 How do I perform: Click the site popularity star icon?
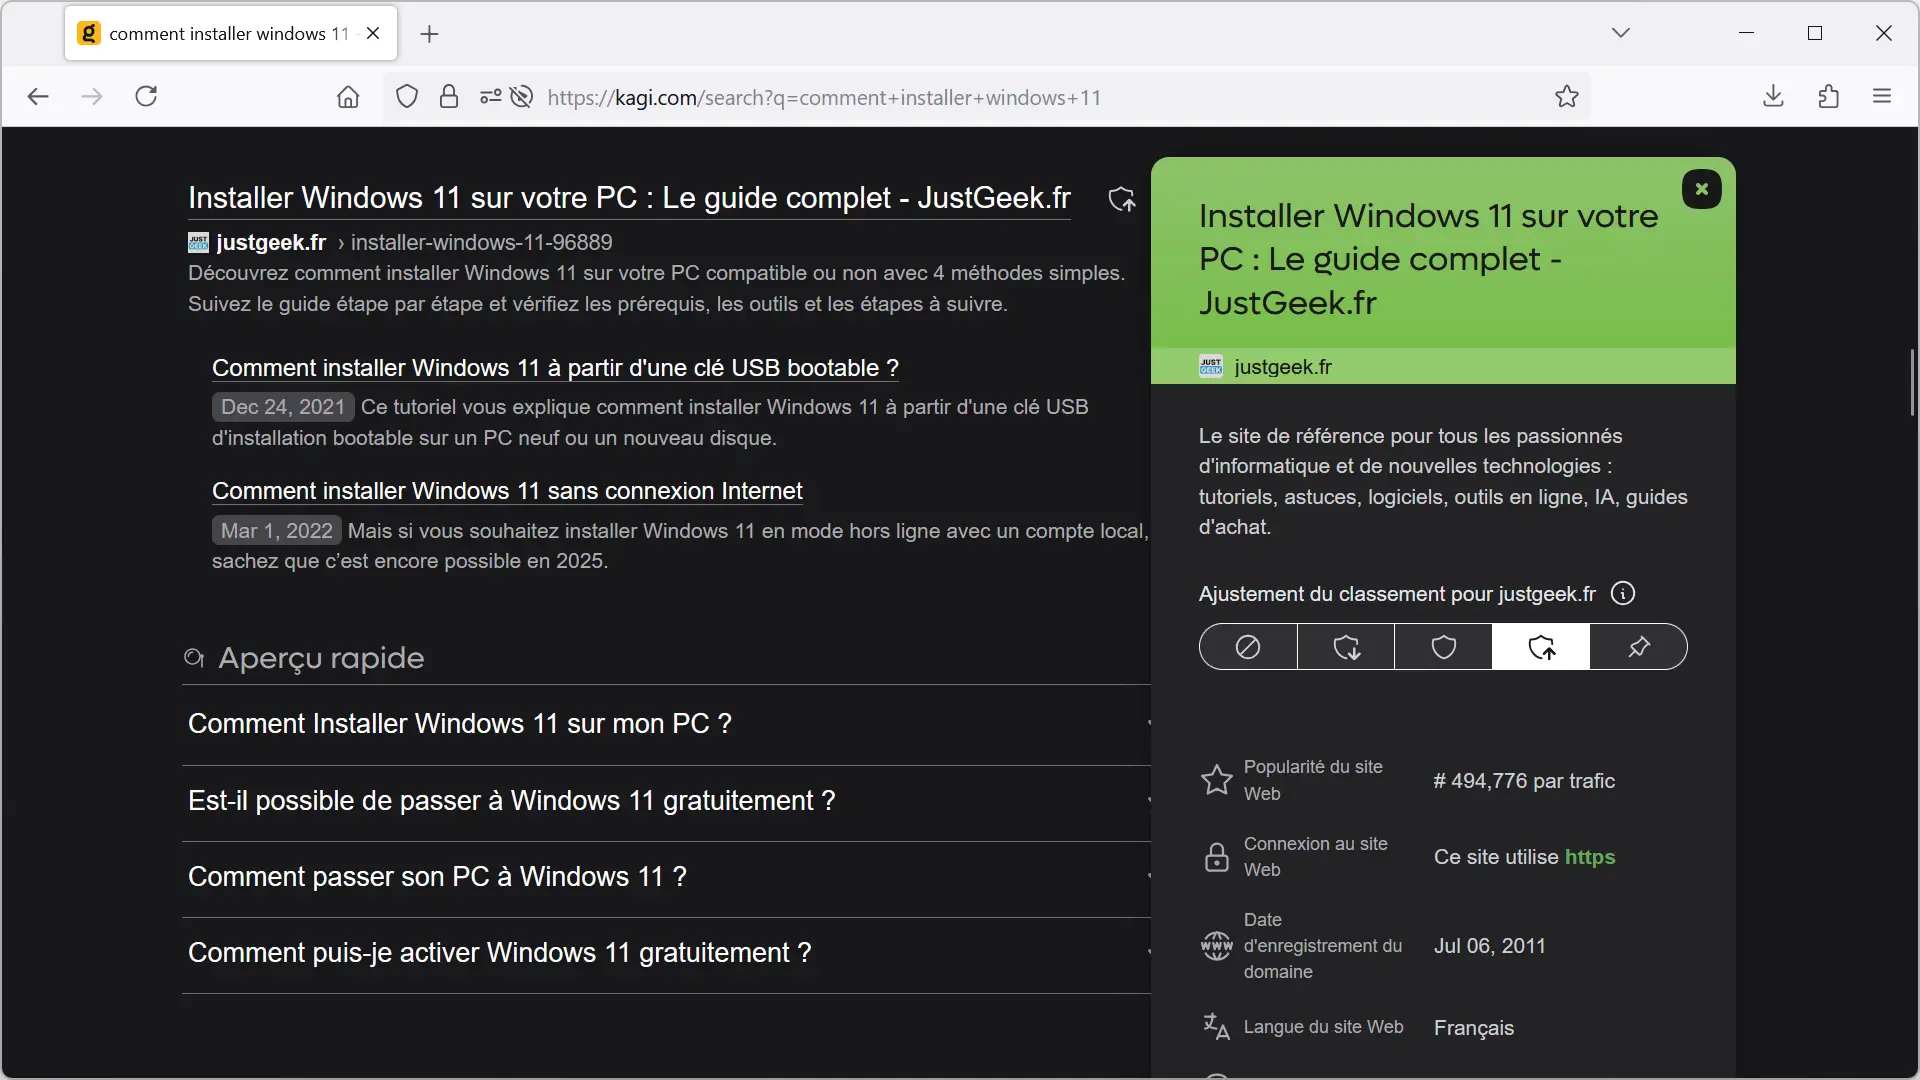pyautogui.click(x=1217, y=780)
